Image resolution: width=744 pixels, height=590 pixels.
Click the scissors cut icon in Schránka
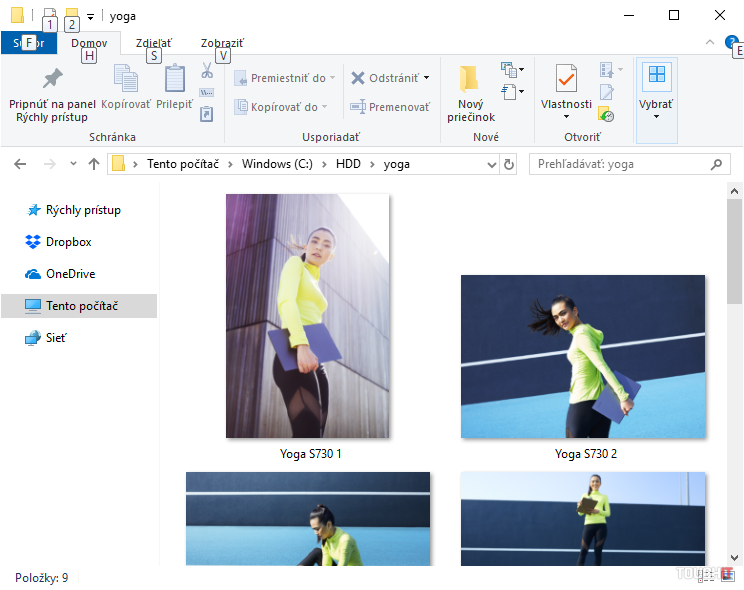pos(207,71)
